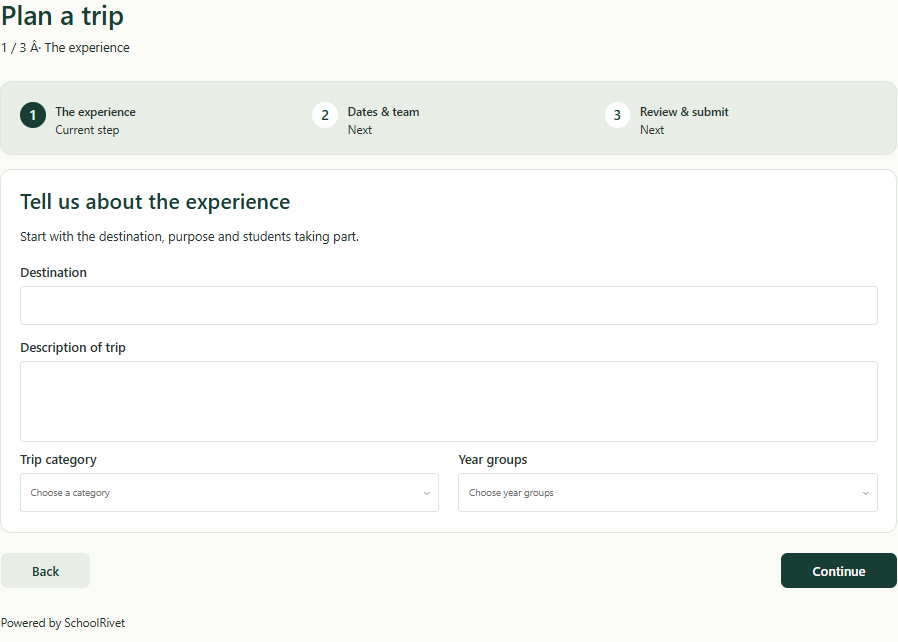Click the 'Year groups' label
This screenshot has height=642, width=898.
pos(493,460)
